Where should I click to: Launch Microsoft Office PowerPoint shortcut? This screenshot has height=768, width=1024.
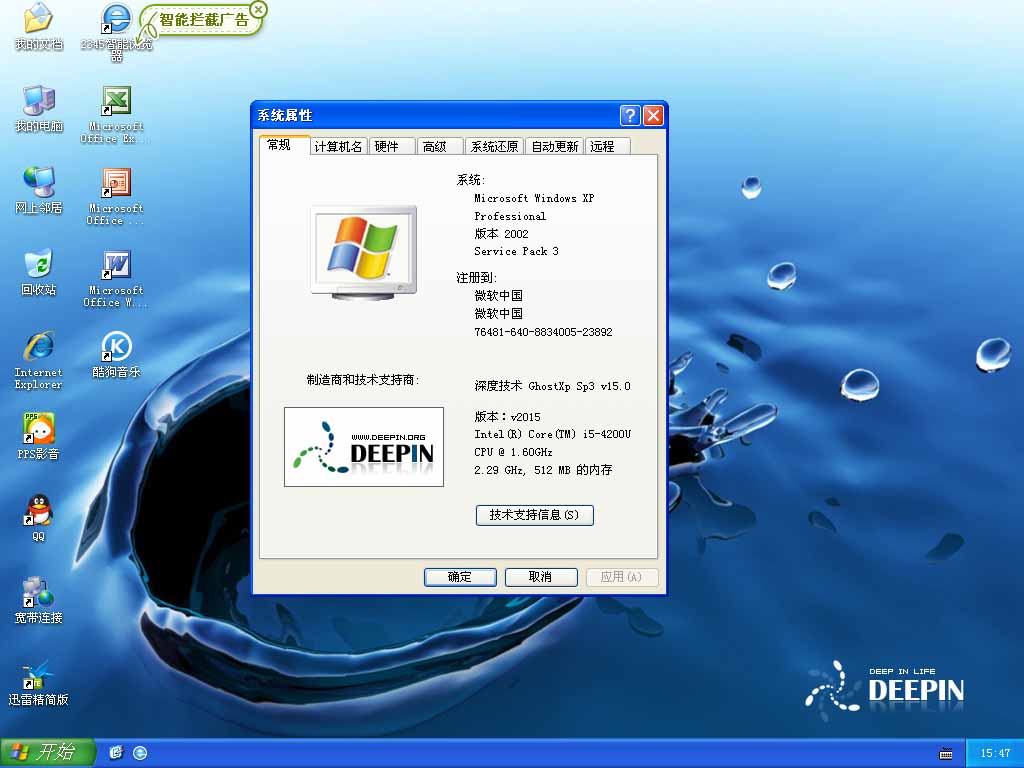click(x=116, y=197)
